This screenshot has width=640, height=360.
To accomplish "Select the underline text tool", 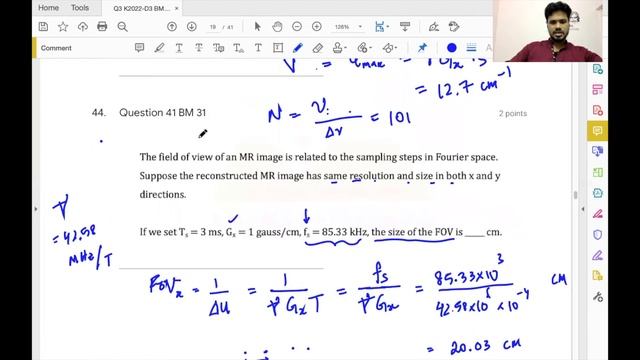I will [179, 48].
